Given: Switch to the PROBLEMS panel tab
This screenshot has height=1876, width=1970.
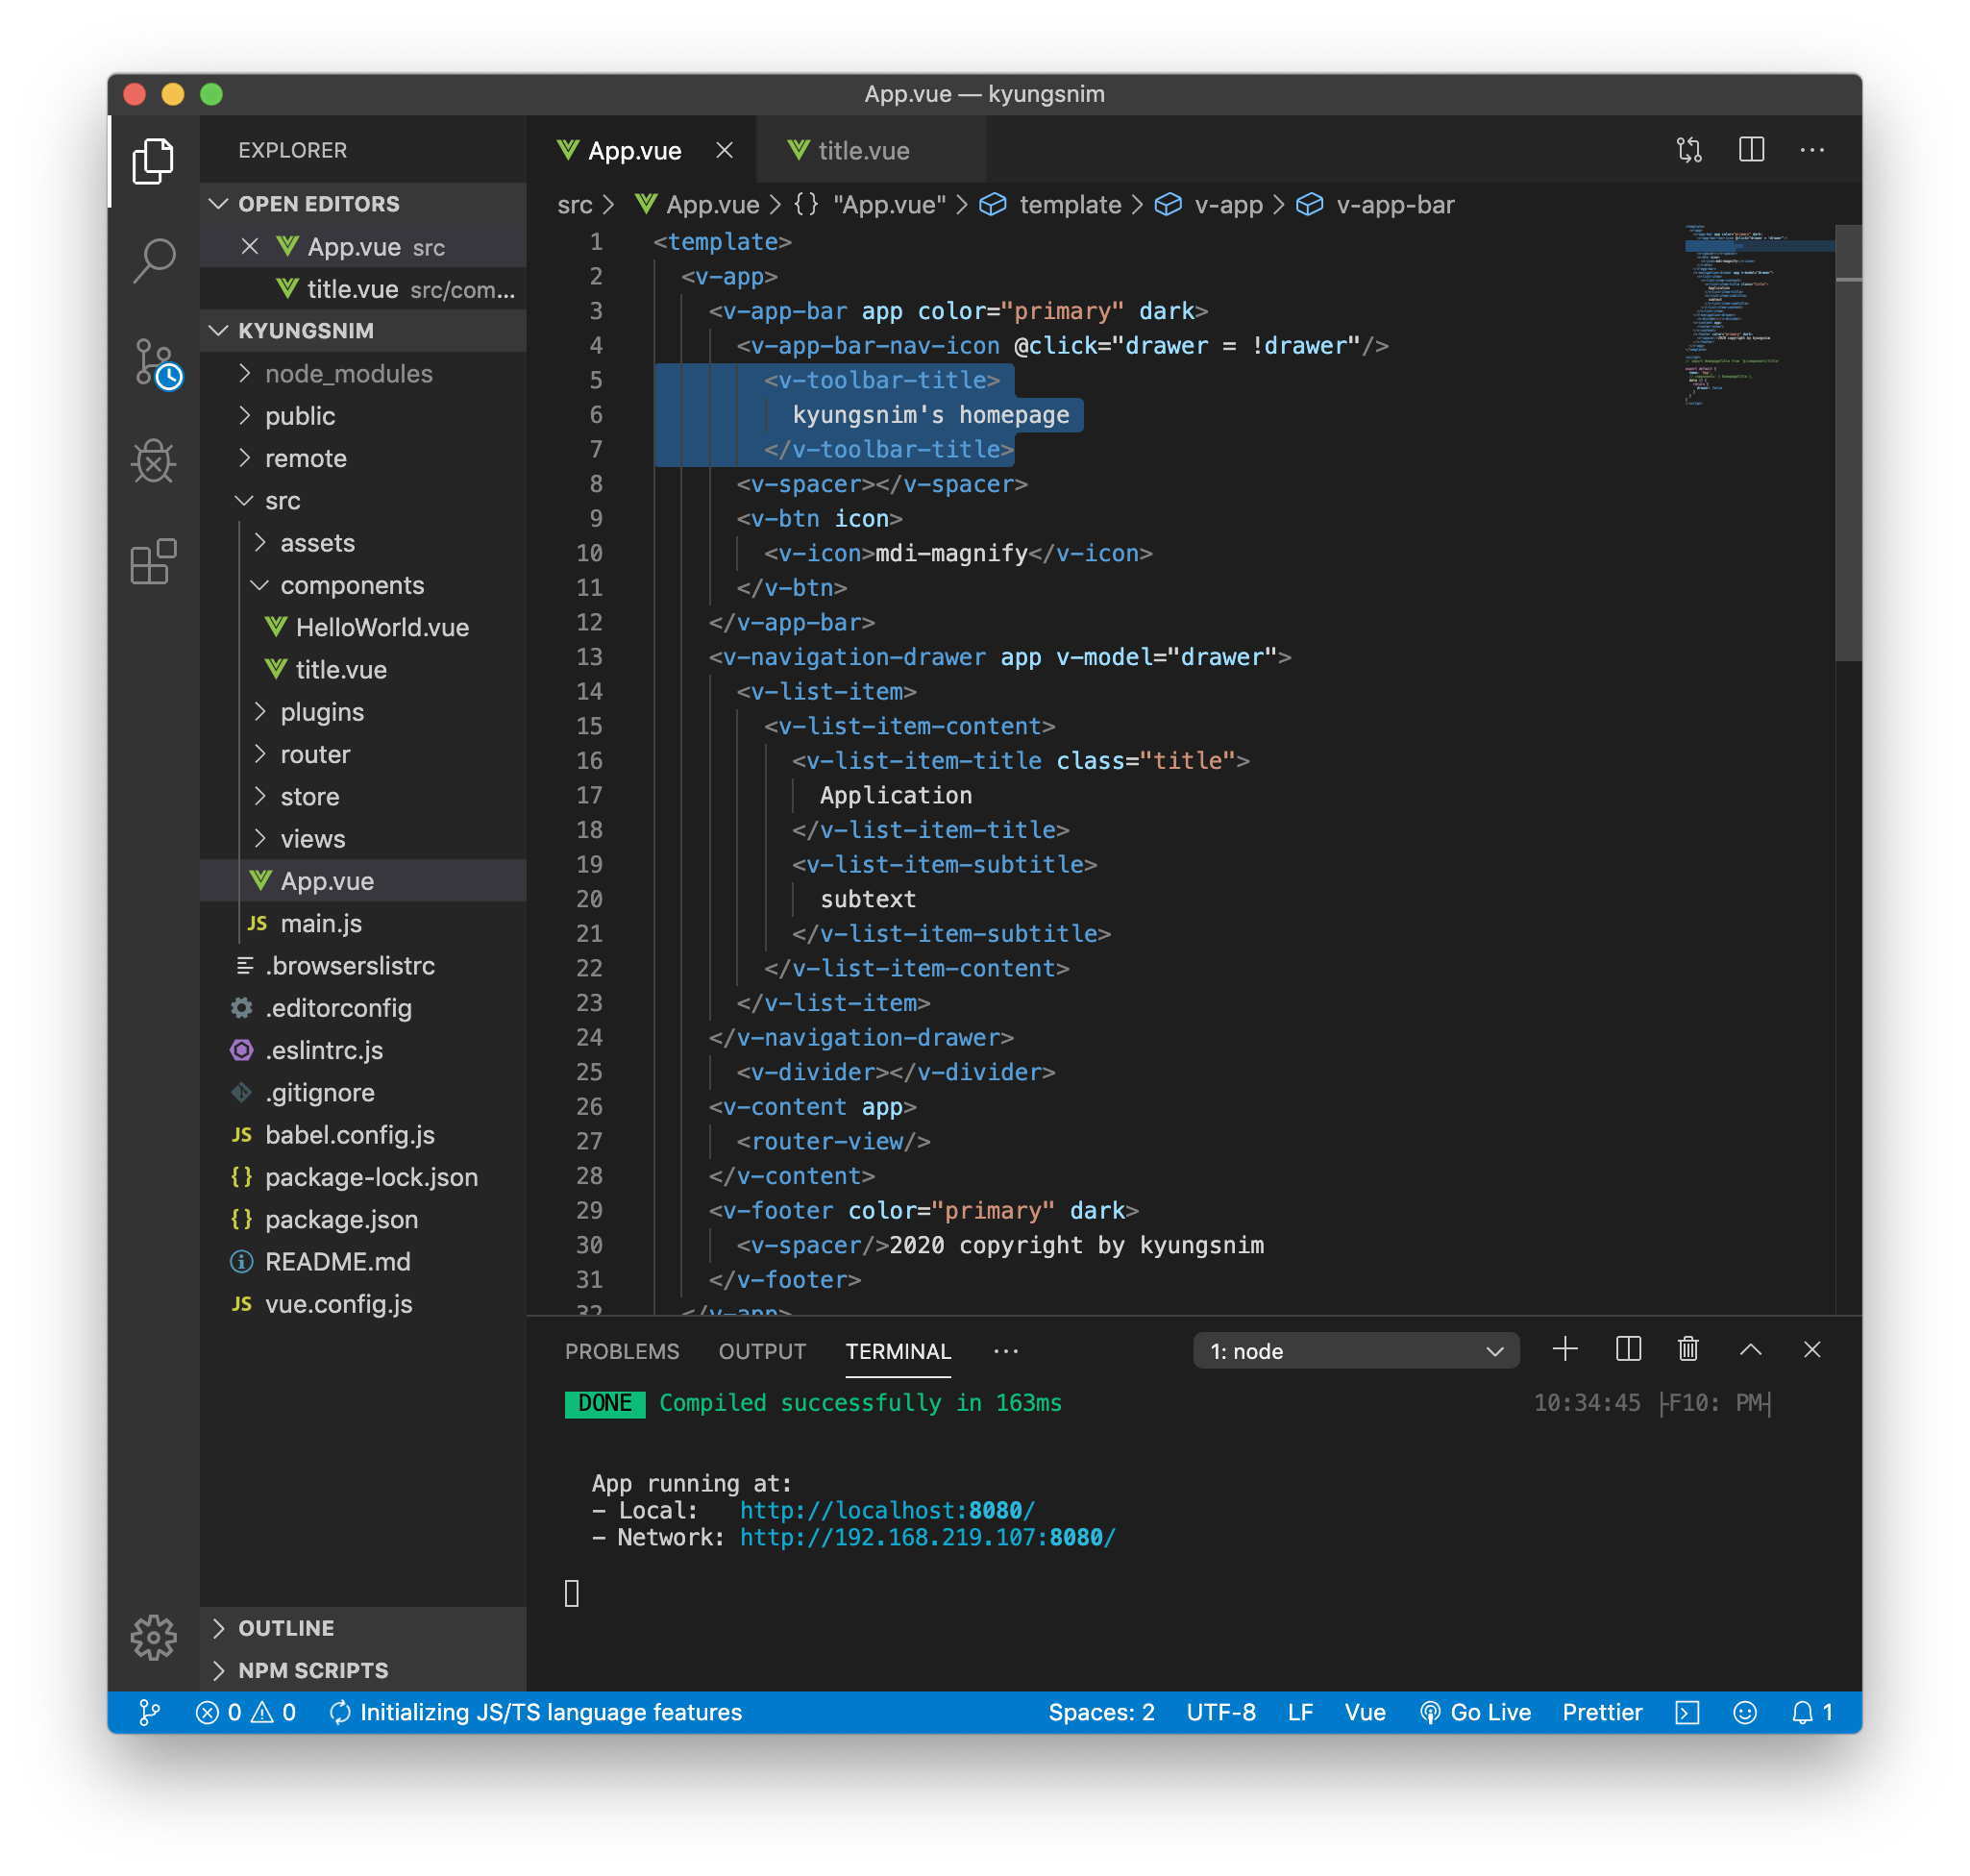Looking at the screenshot, I should click(621, 1351).
